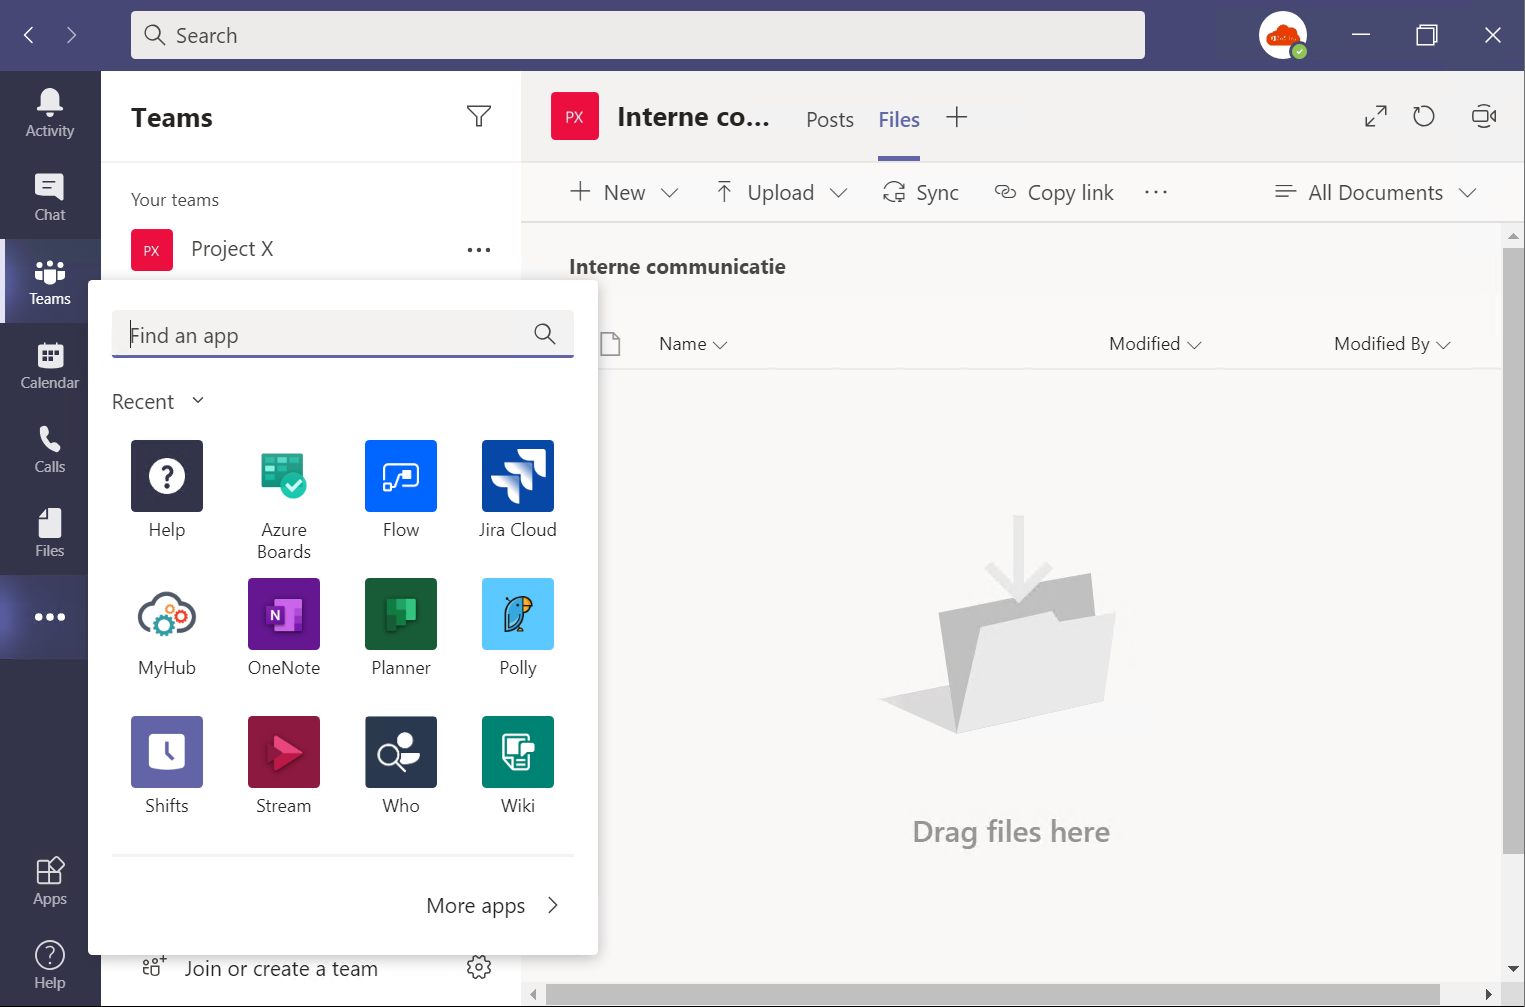Open Calls in the sidebar

[x=50, y=449]
